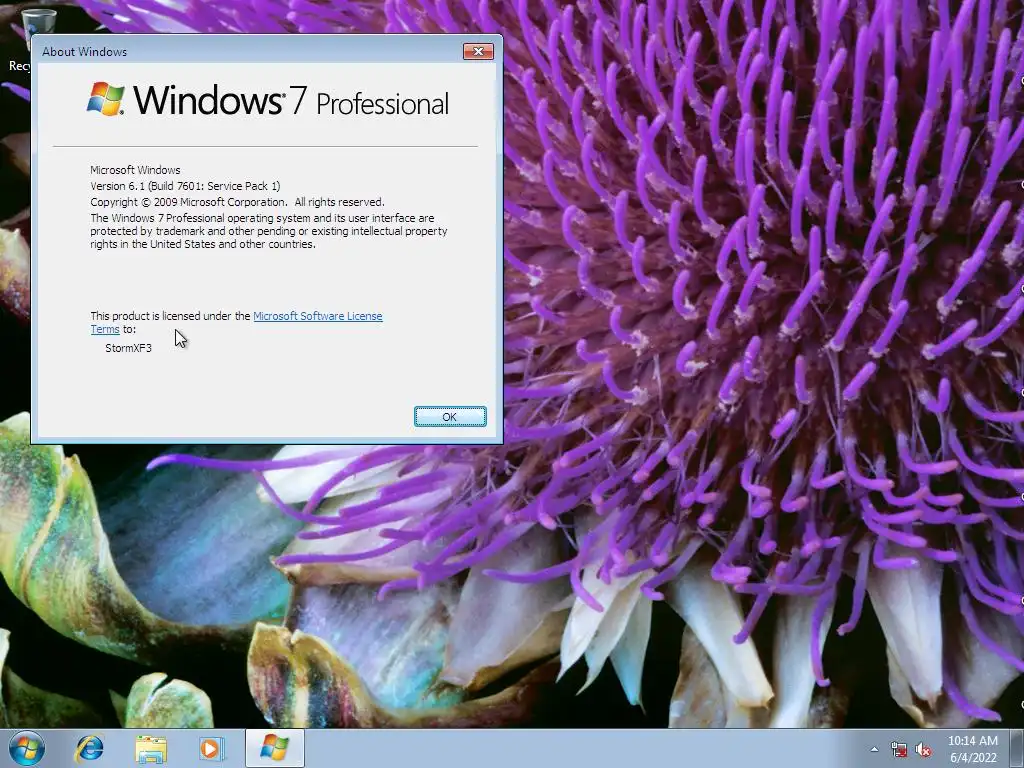Launch Windows Media Player from the taskbar

point(211,748)
